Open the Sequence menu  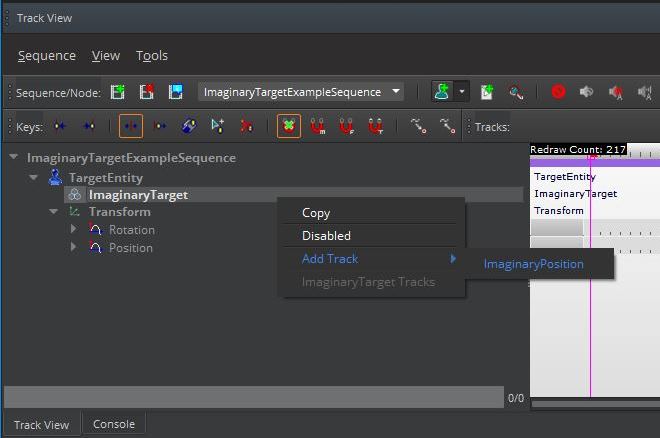pyautogui.click(x=46, y=56)
